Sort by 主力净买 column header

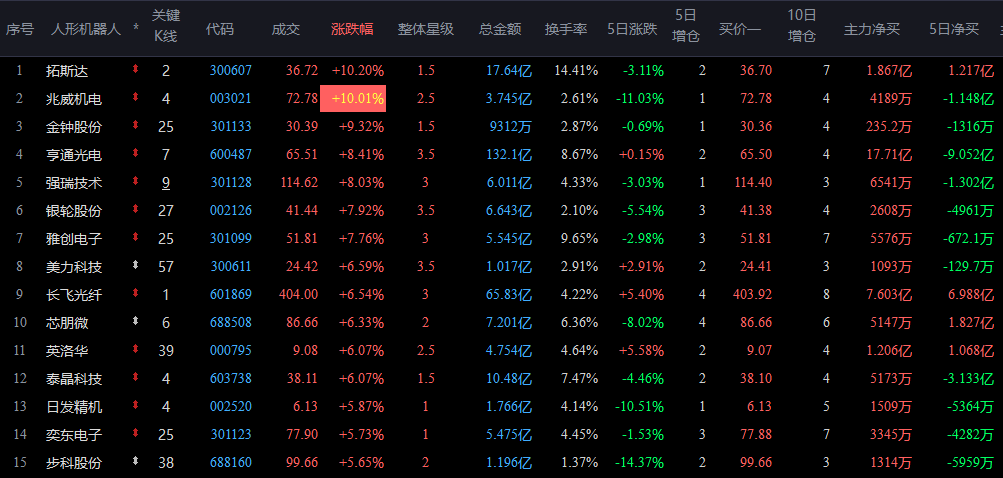[872, 29]
